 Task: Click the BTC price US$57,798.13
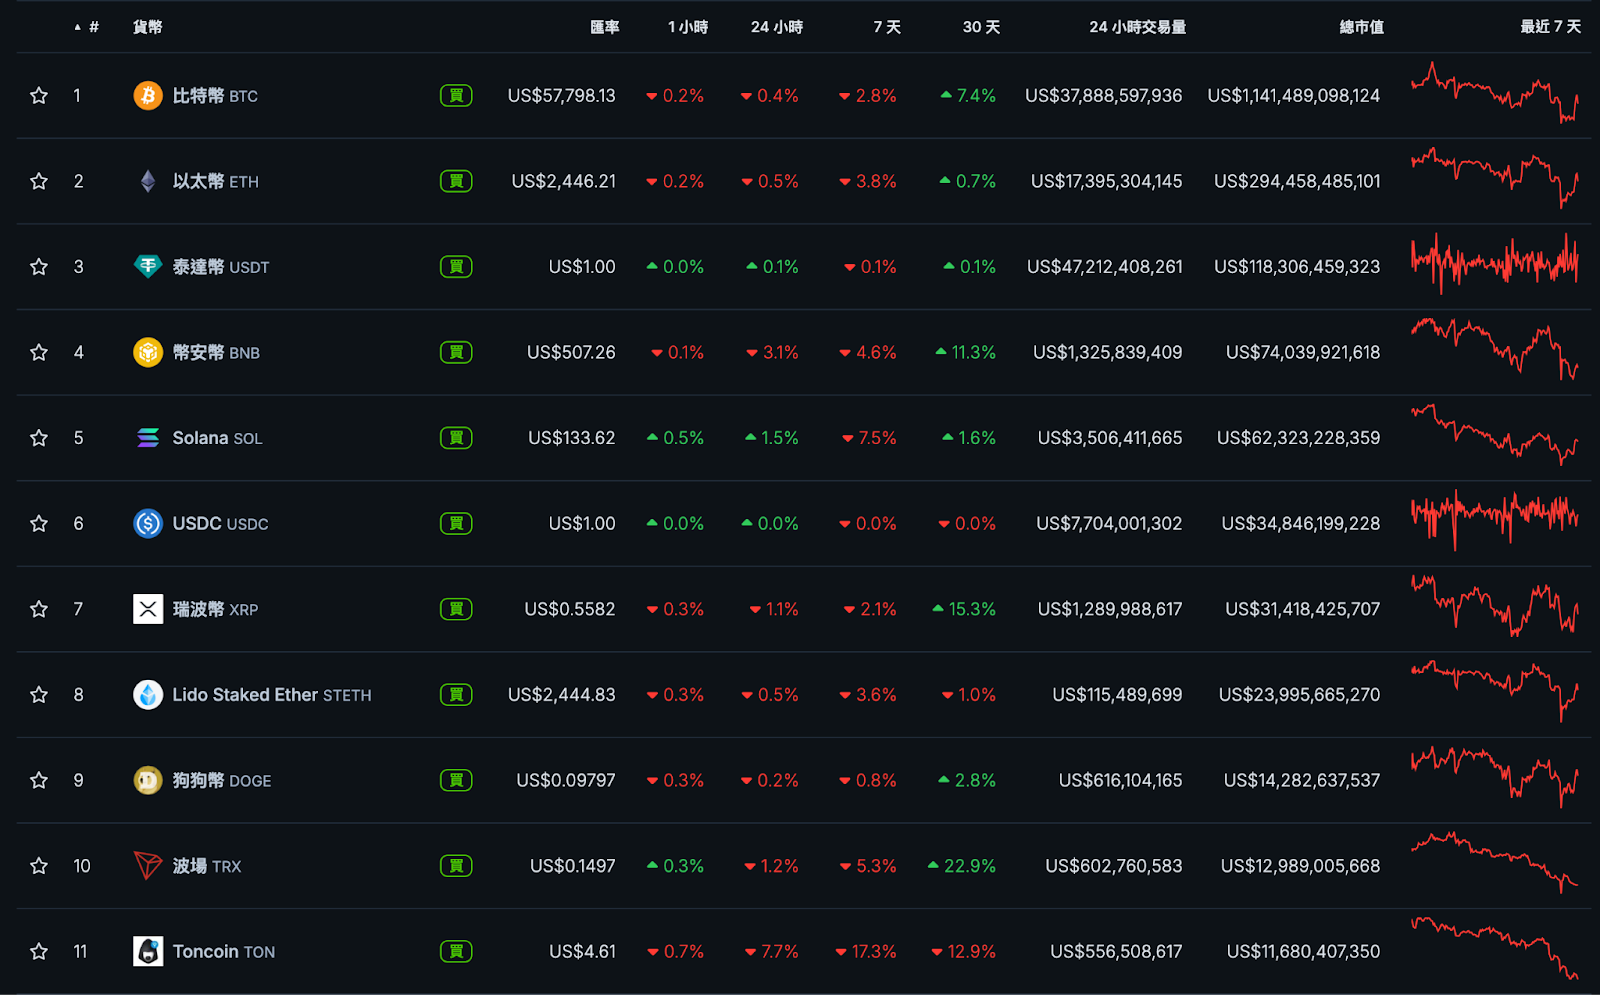(561, 96)
